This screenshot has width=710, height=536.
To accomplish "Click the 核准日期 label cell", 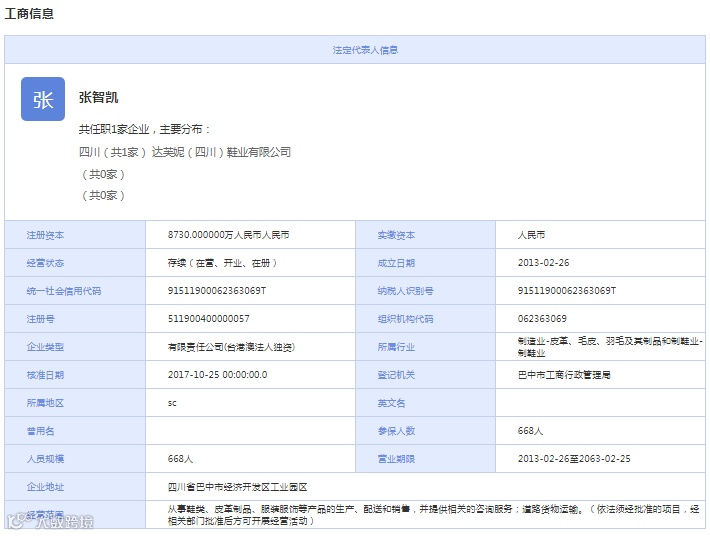I will (75, 375).
